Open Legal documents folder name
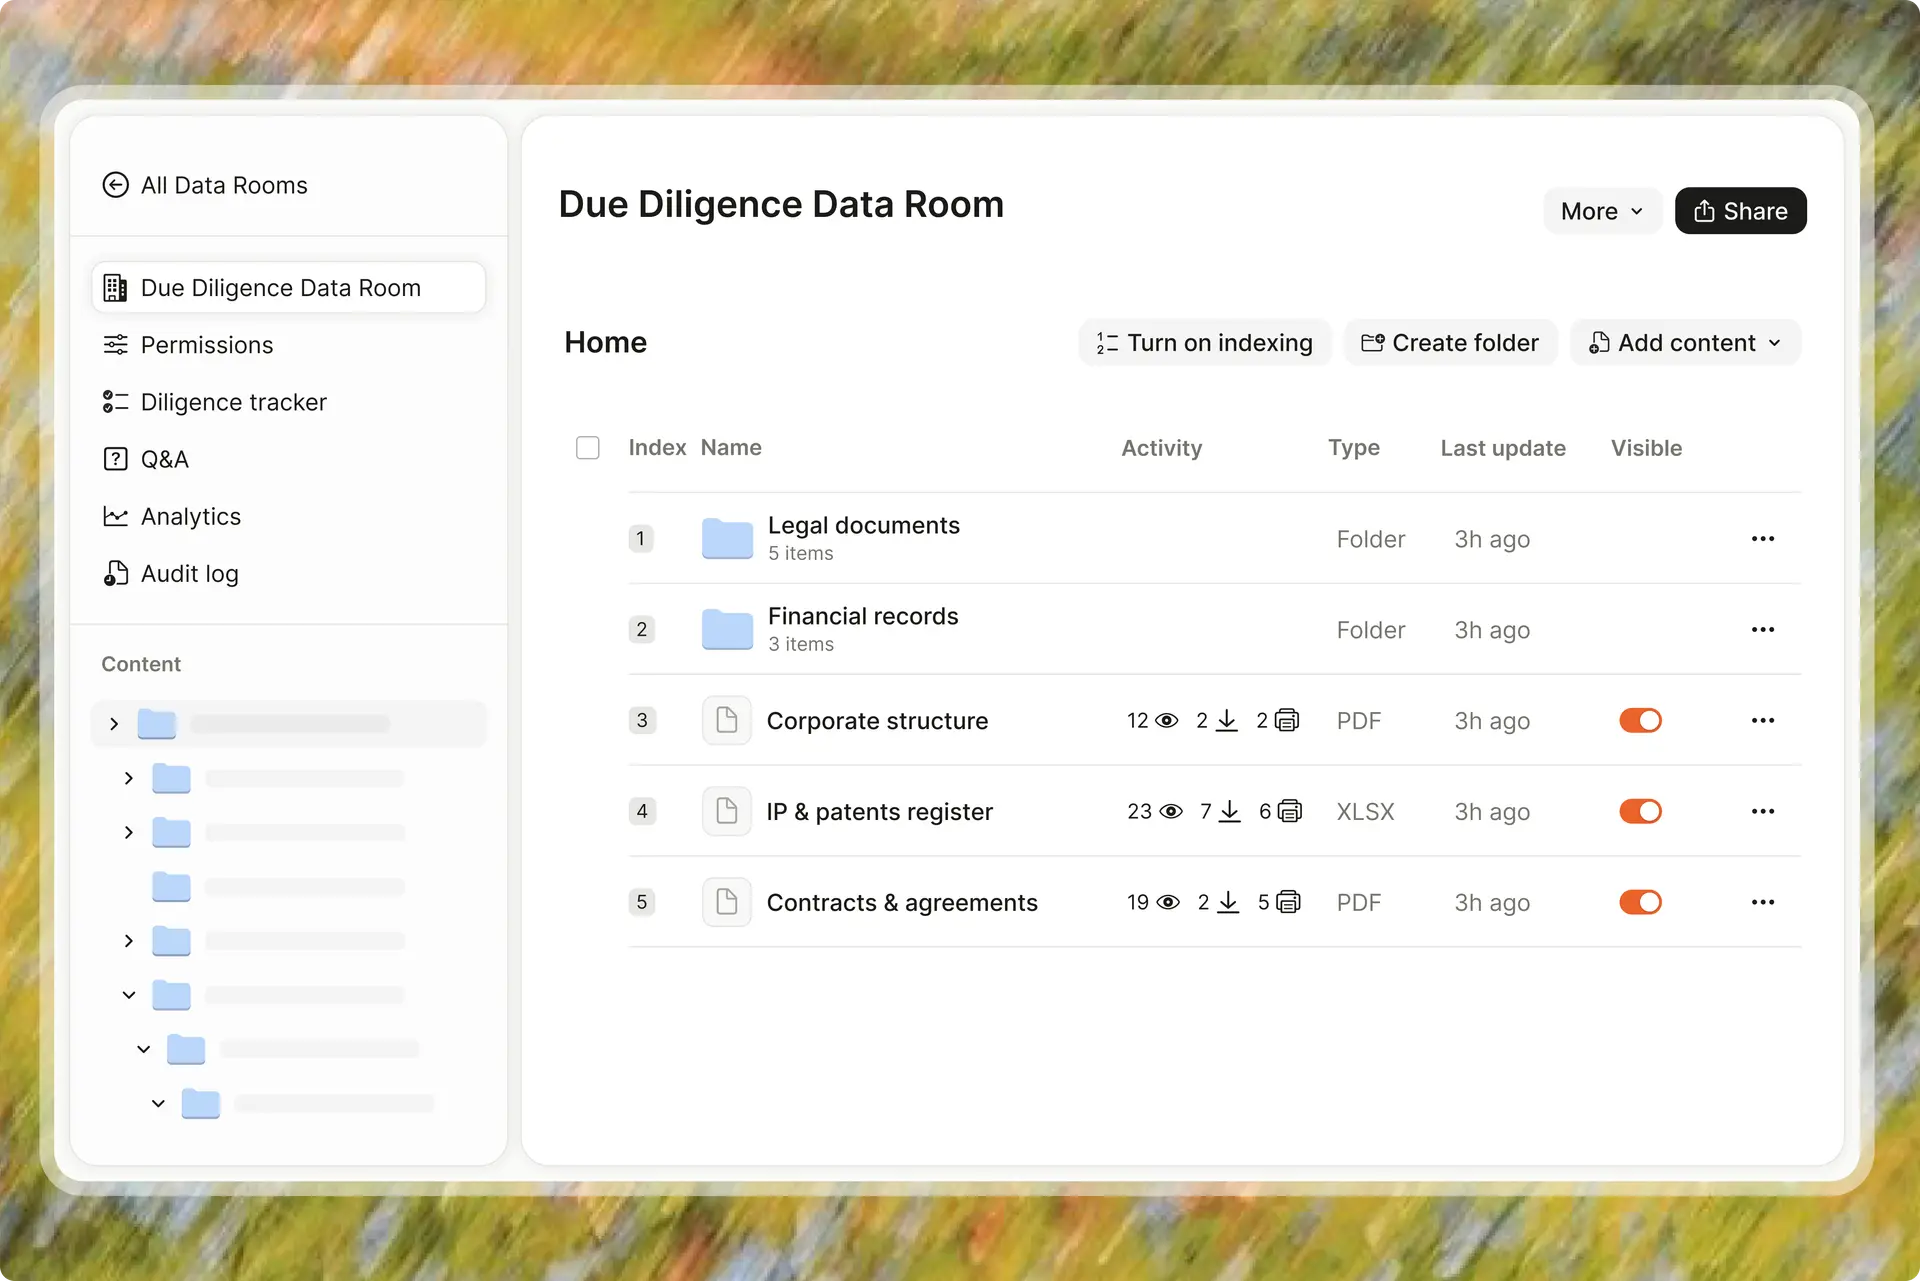Screen dimensions: 1920x1281 pyautogui.click(x=864, y=525)
